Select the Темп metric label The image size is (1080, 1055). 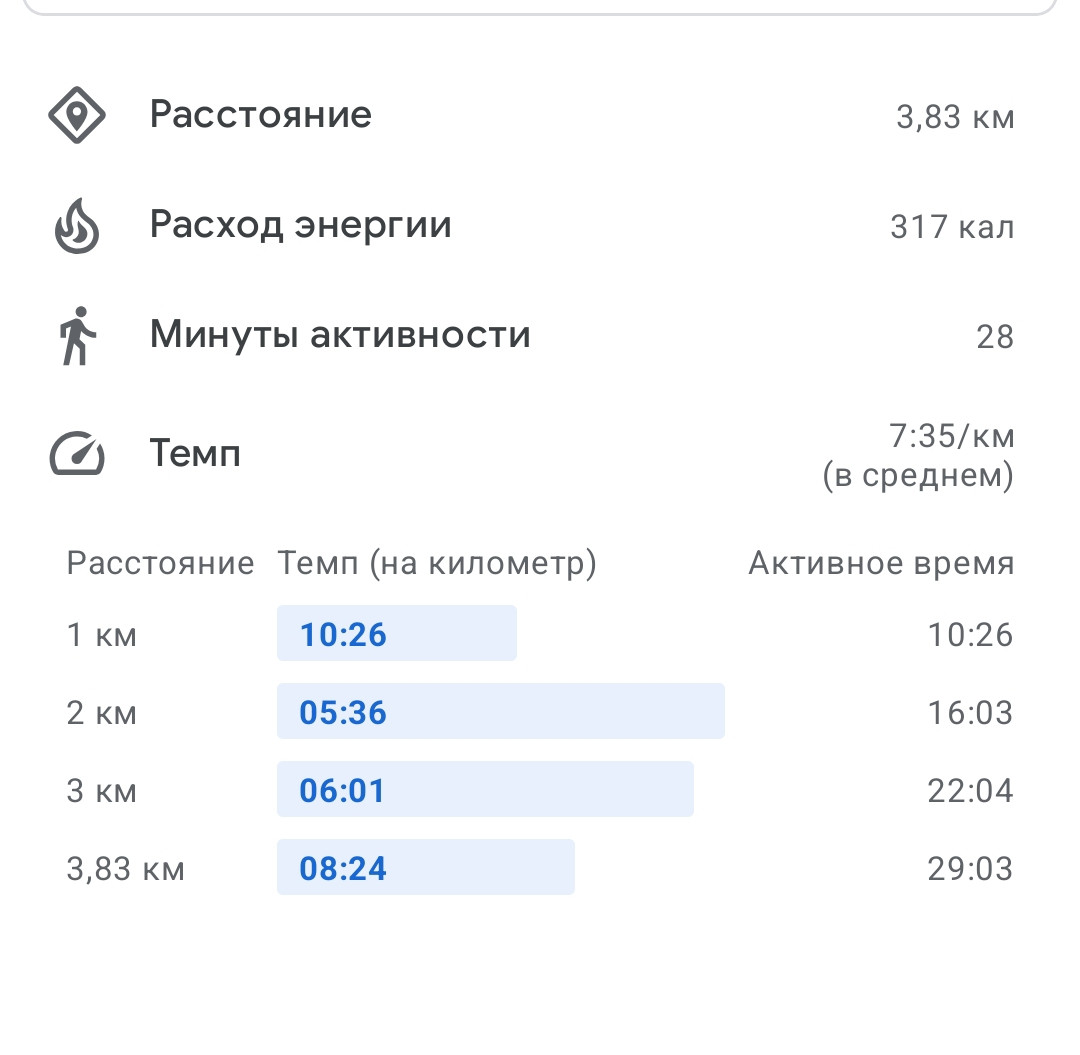click(x=195, y=454)
